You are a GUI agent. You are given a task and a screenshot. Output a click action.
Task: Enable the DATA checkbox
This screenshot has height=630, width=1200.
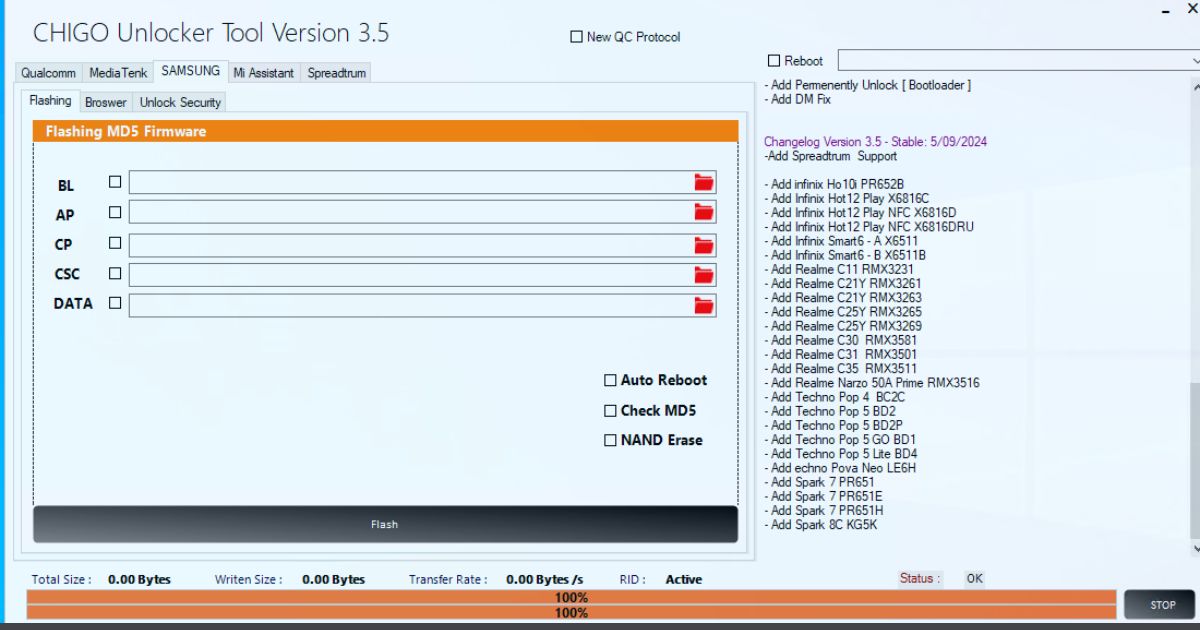point(115,302)
